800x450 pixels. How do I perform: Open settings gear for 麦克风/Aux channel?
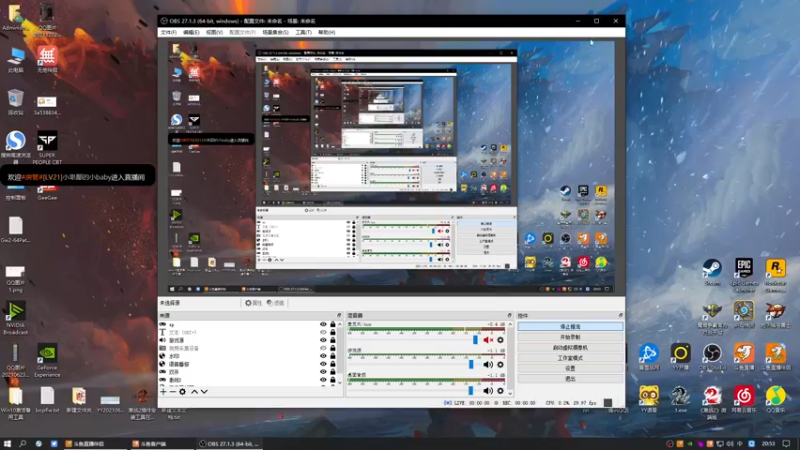tap(501, 340)
